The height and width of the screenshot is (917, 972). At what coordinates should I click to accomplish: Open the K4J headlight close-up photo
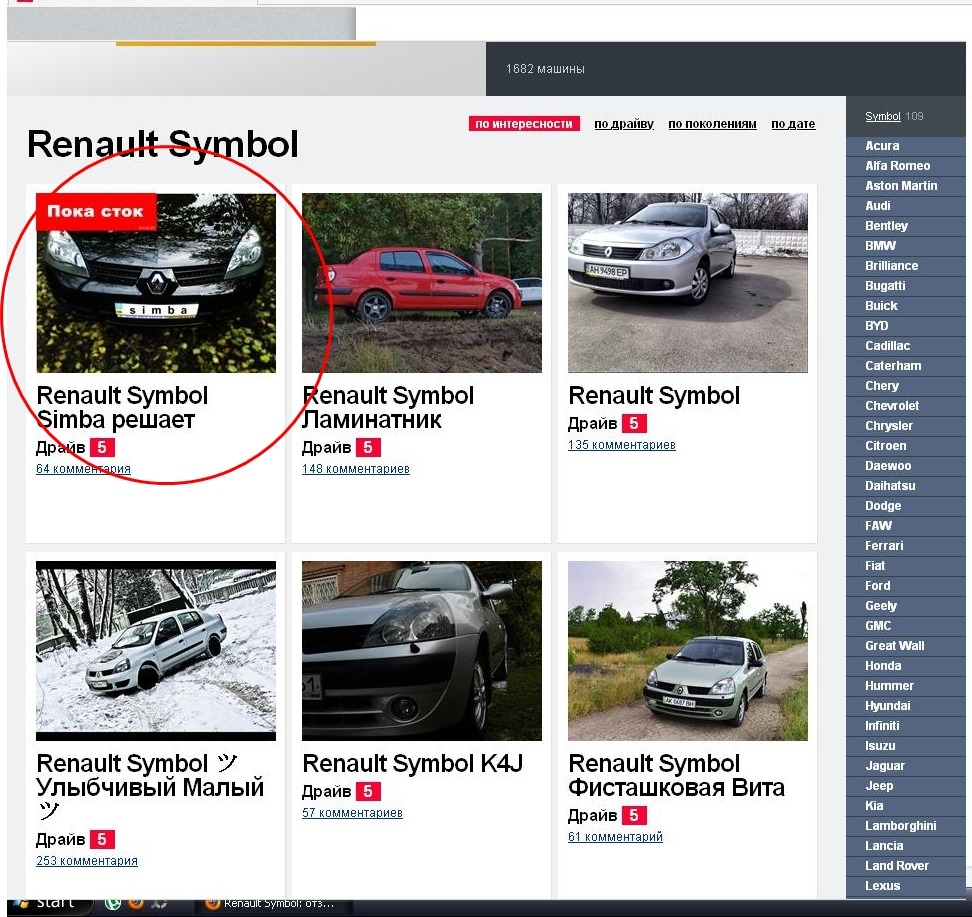click(422, 650)
